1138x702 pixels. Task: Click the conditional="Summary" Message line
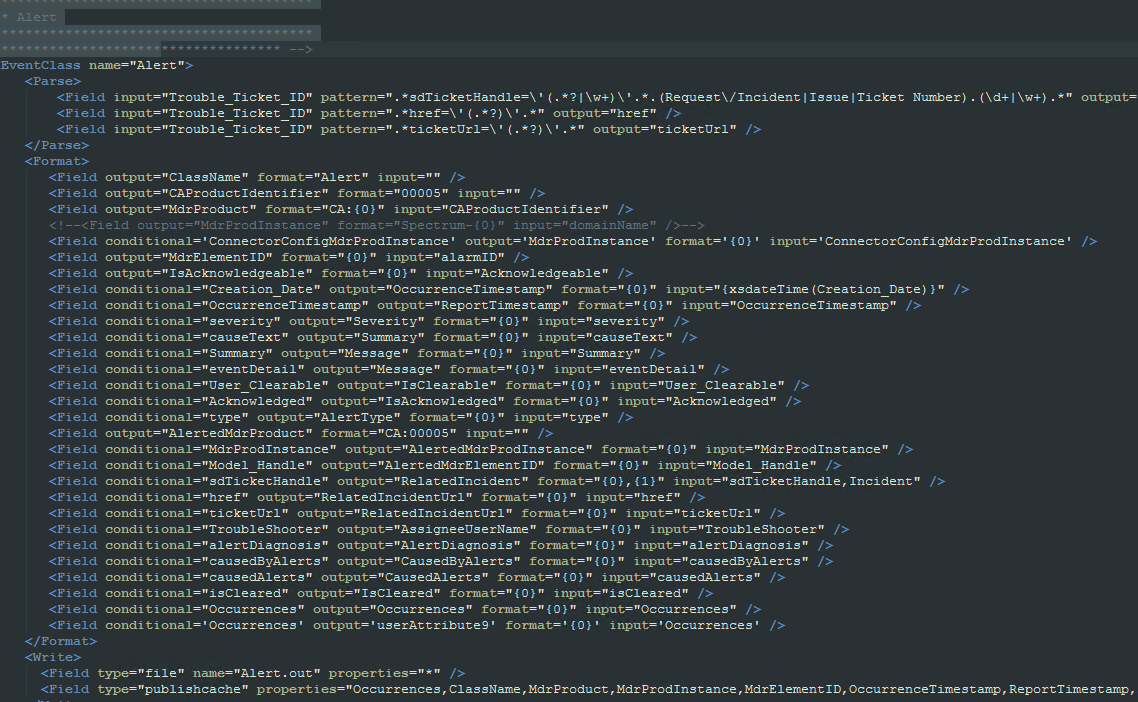point(357,353)
